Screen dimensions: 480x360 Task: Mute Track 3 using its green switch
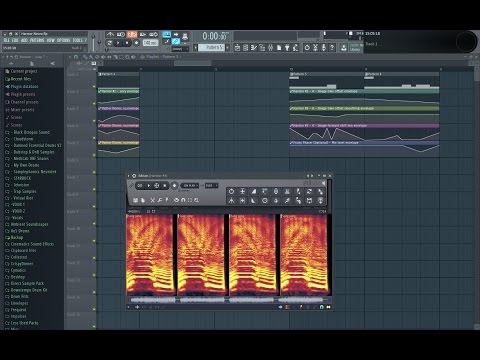pos(94,121)
